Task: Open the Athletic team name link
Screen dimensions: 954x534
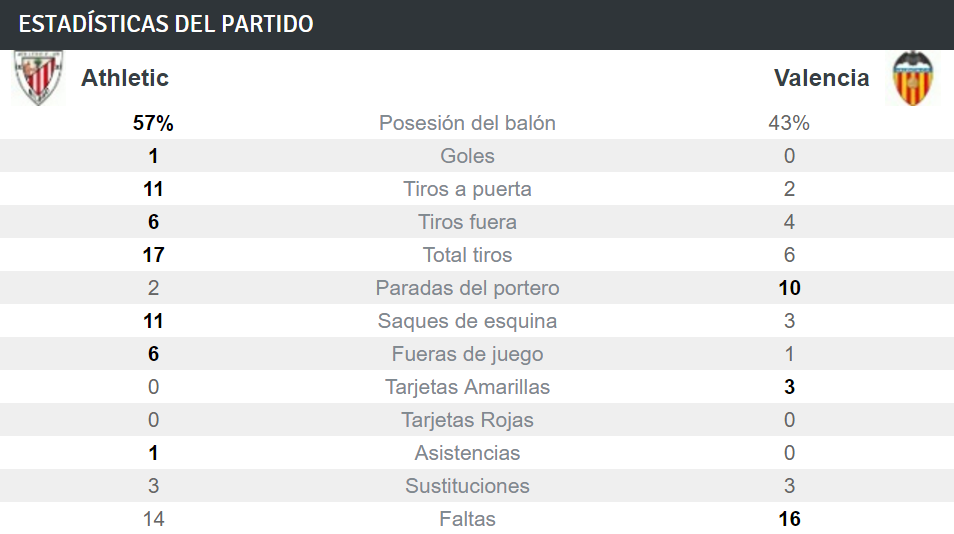Action: (125, 78)
